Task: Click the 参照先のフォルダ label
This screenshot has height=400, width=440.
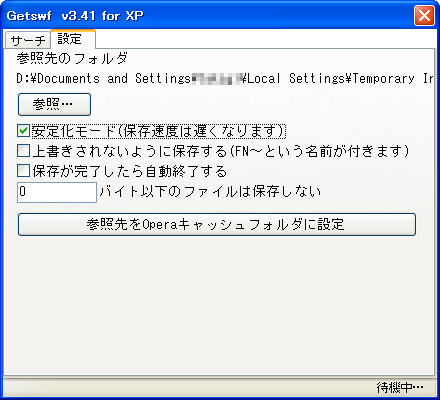Action: click(x=72, y=59)
